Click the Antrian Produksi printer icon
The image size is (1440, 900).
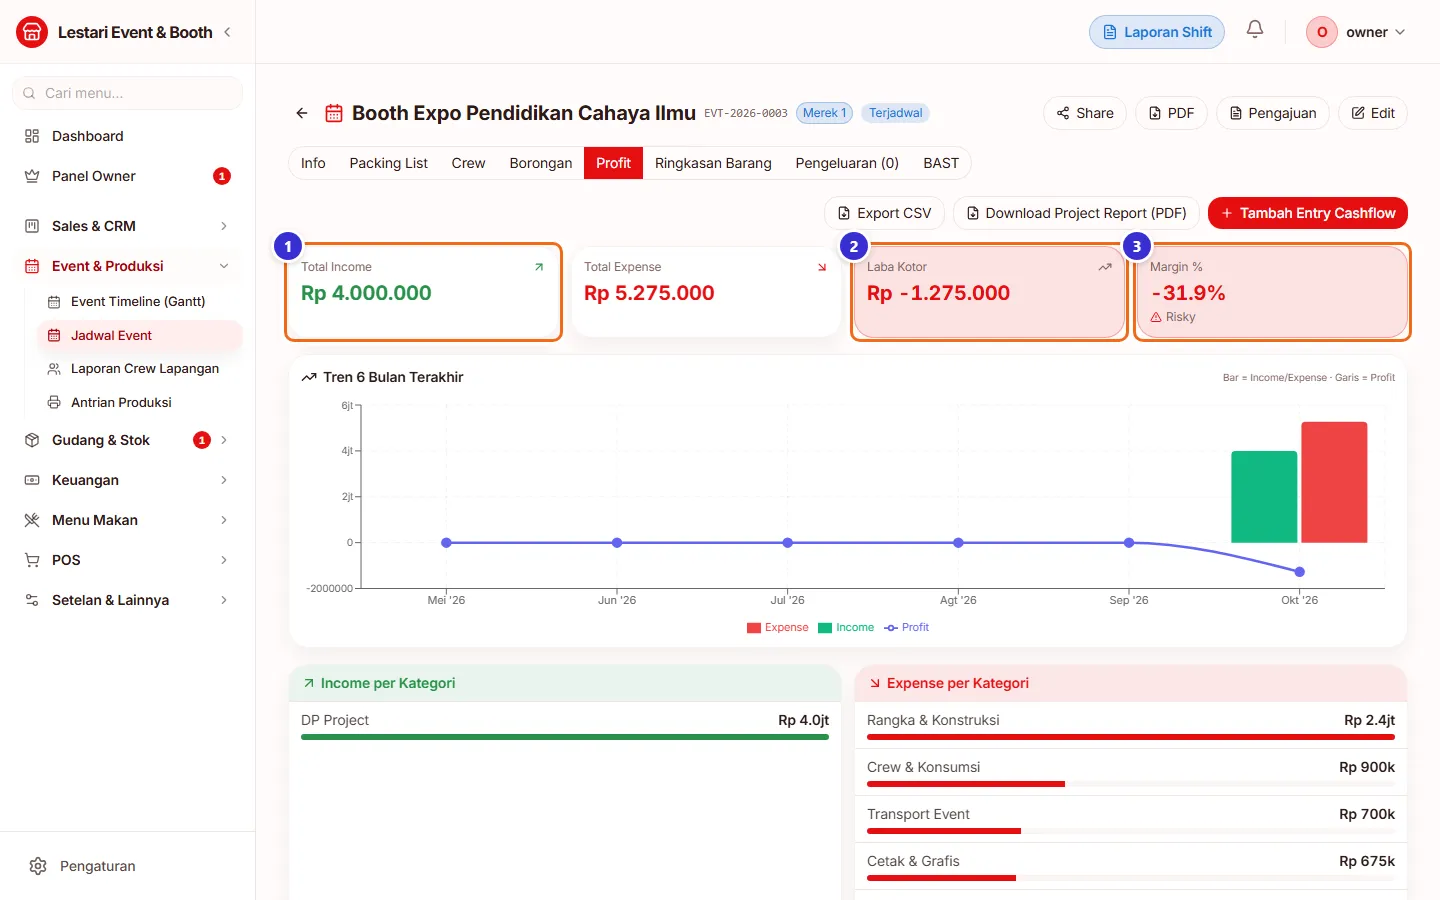(x=54, y=402)
